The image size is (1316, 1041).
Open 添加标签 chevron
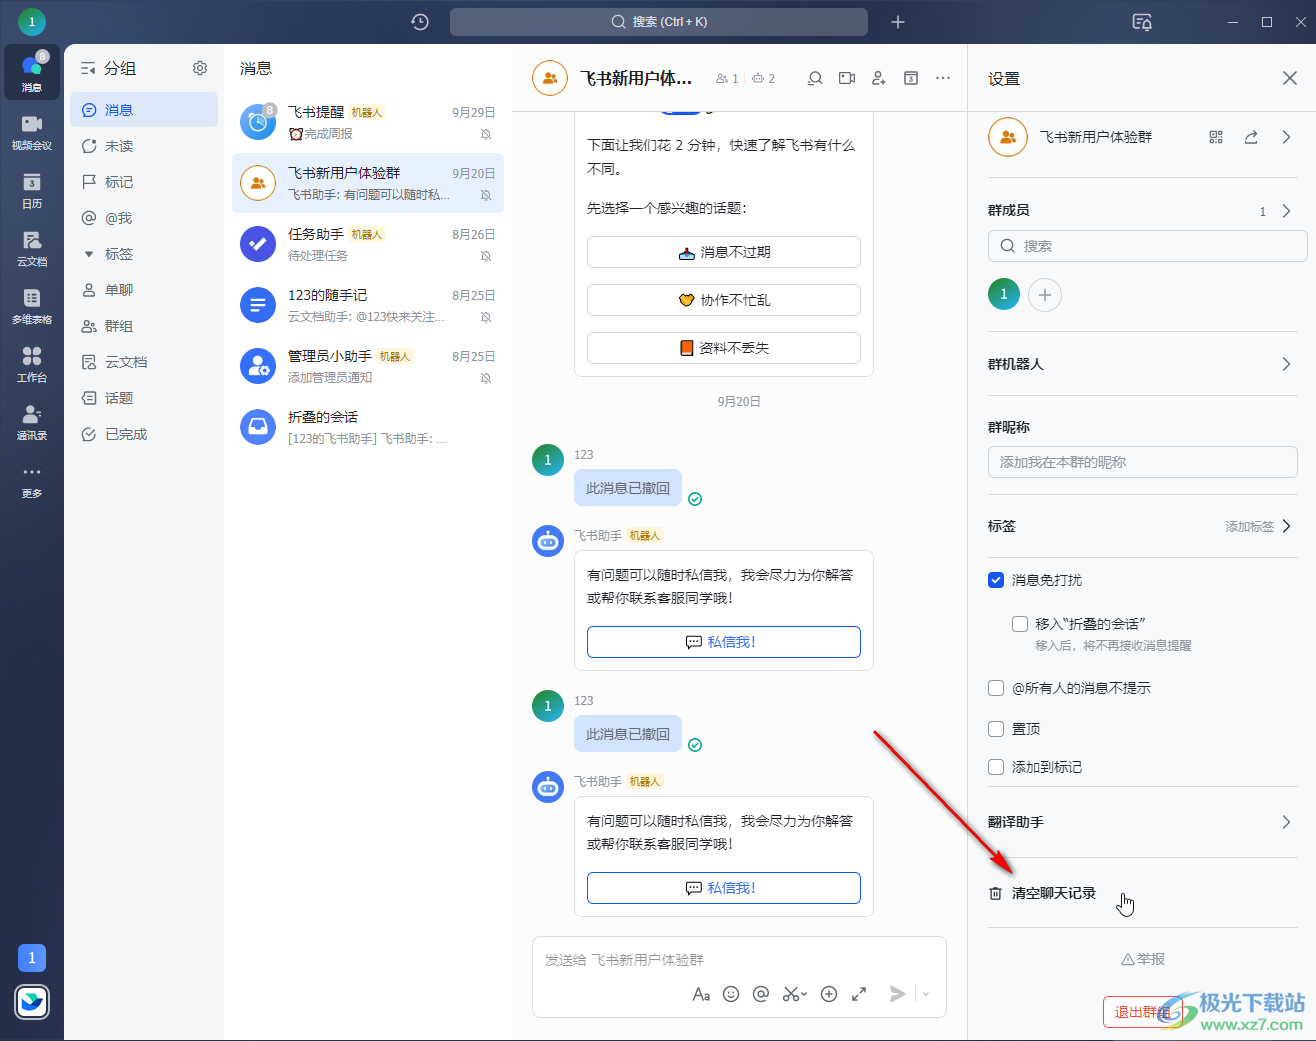pyautogui.click(x=1286, y=526)
